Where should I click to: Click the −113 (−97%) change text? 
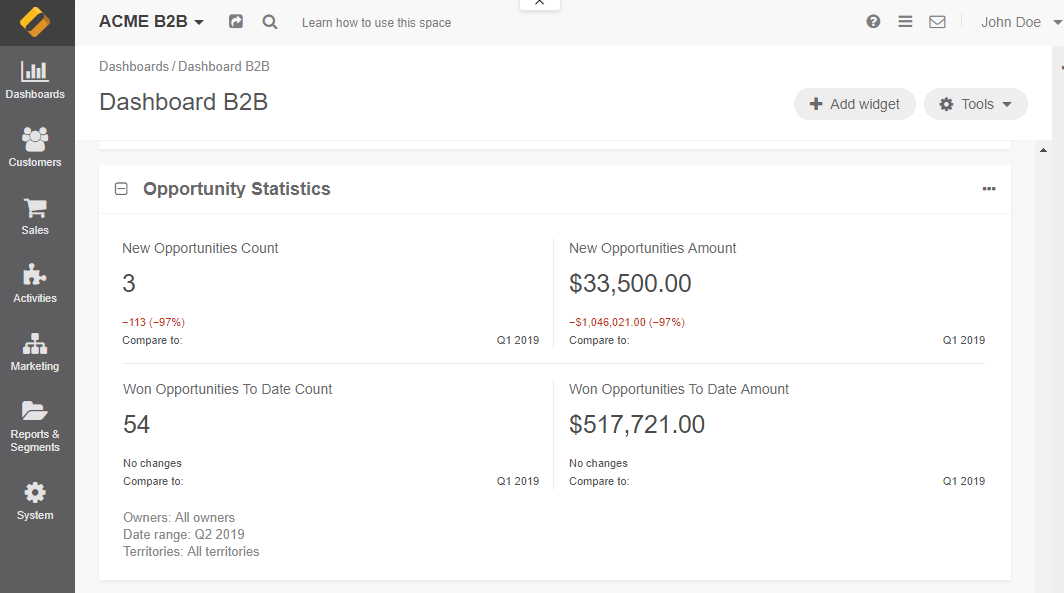pos(153,322)
